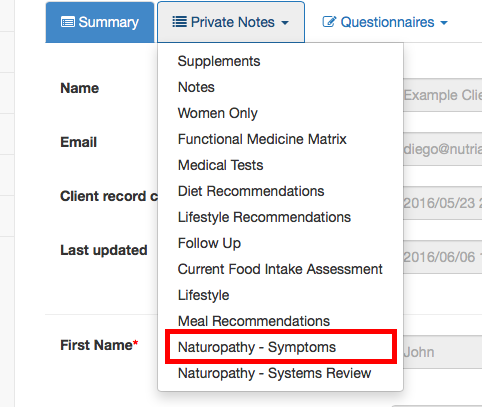Viewport: 482px width, 407px height.
Task: Click the Questionnaires edit pencil icon
Action: pyautogui.click(x=329, y=22)
